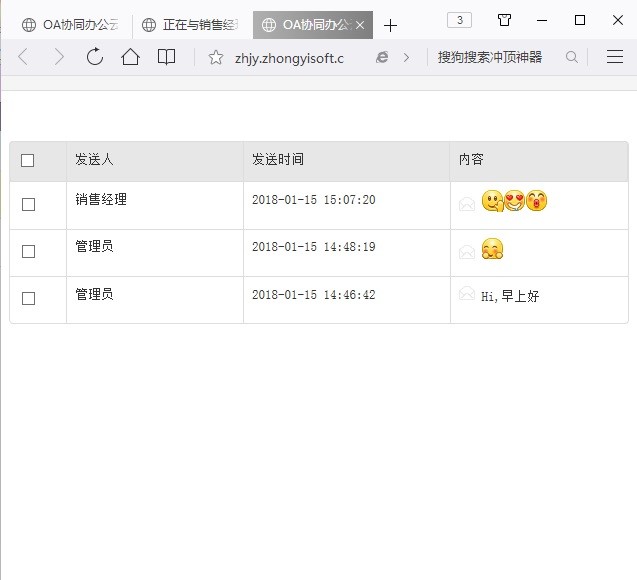Check the 14:48:19 管理员 row checkbox
Viewport: 637px width, 580px height.
[x=28, y=251]
